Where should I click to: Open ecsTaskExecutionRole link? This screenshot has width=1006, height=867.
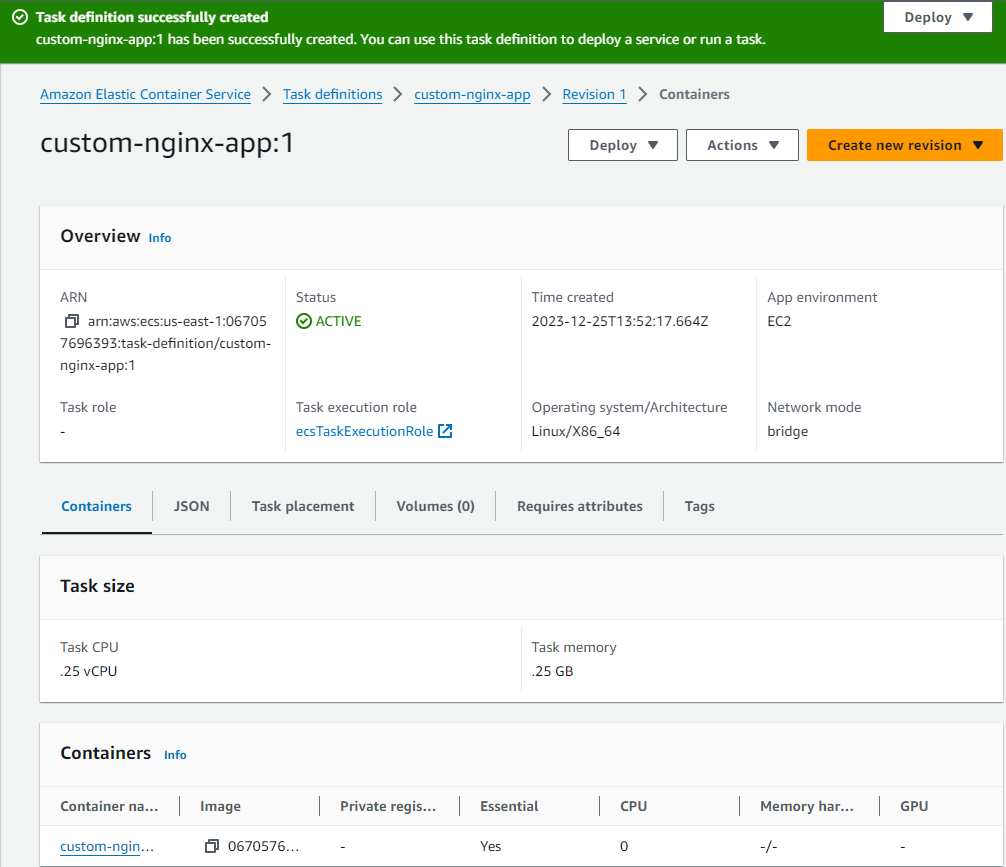pyautogui.click(x=364, y=431)
